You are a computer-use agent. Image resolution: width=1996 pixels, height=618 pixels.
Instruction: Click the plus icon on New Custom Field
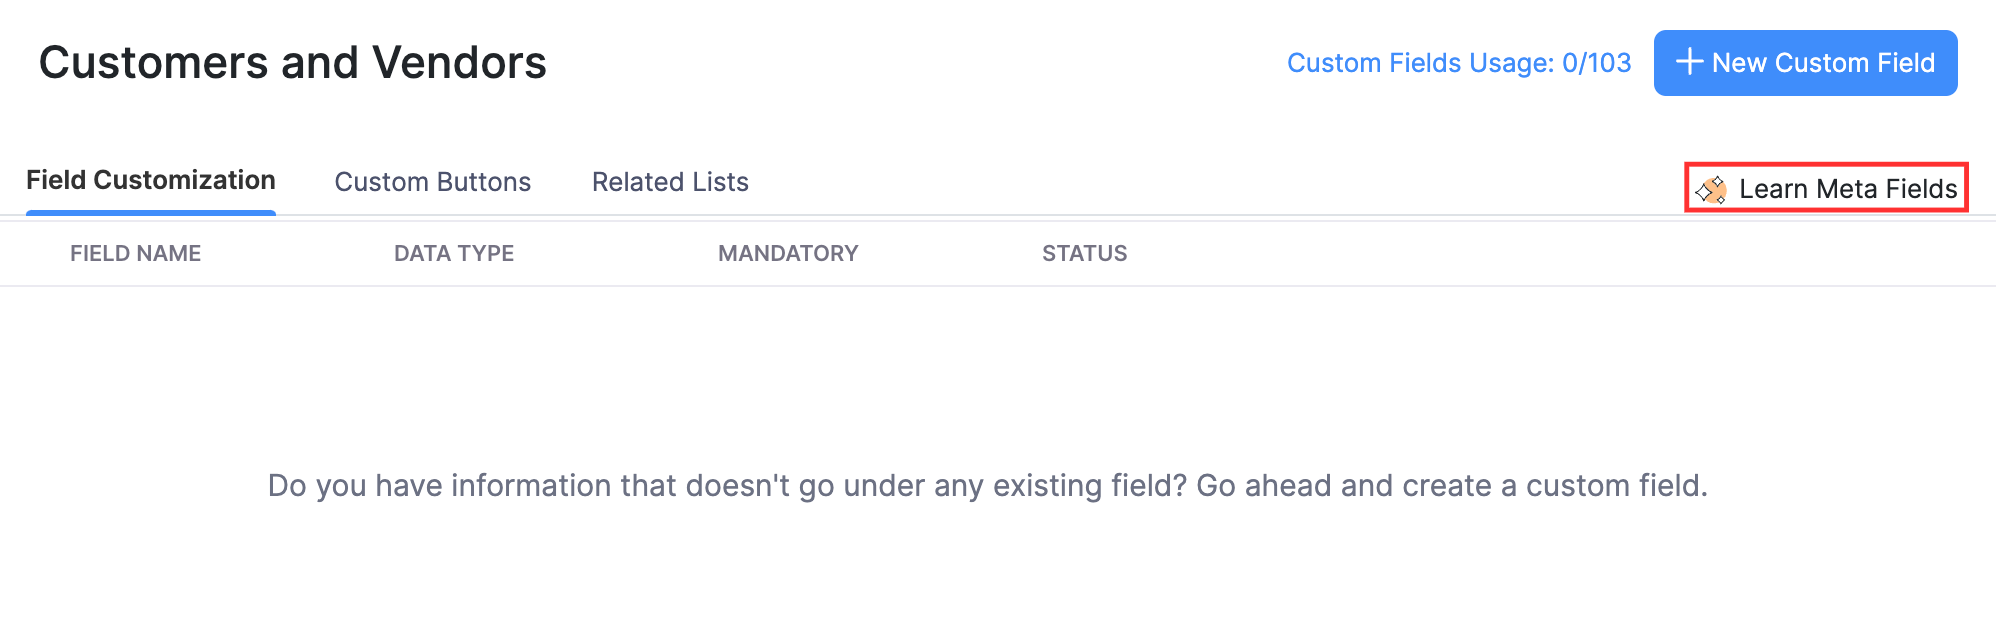click(1690, 63)
